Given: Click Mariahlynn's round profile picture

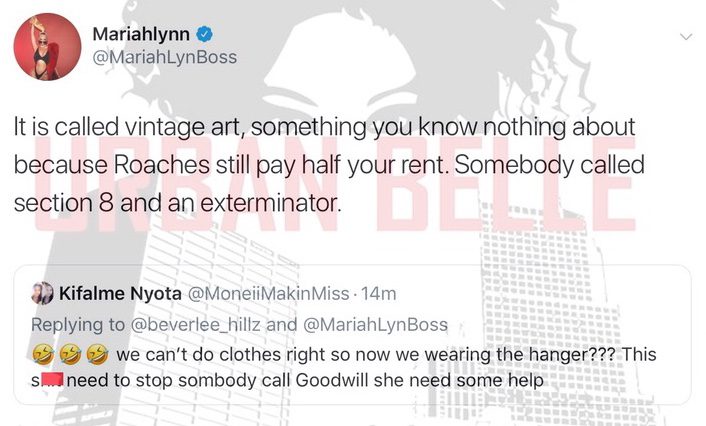Looking at the screenshot, I should click(x=47, y=47).
